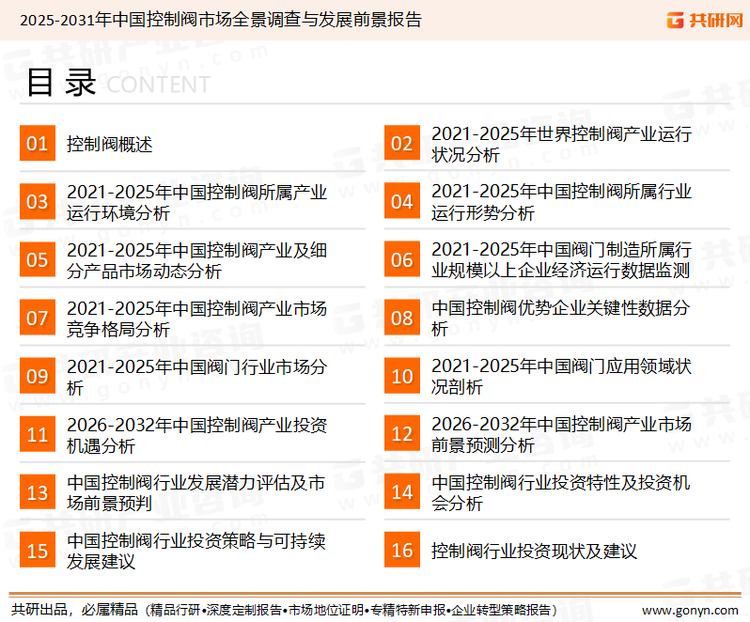
Task: Select the orange 09 chapter badge
Action: click(37, 376)
